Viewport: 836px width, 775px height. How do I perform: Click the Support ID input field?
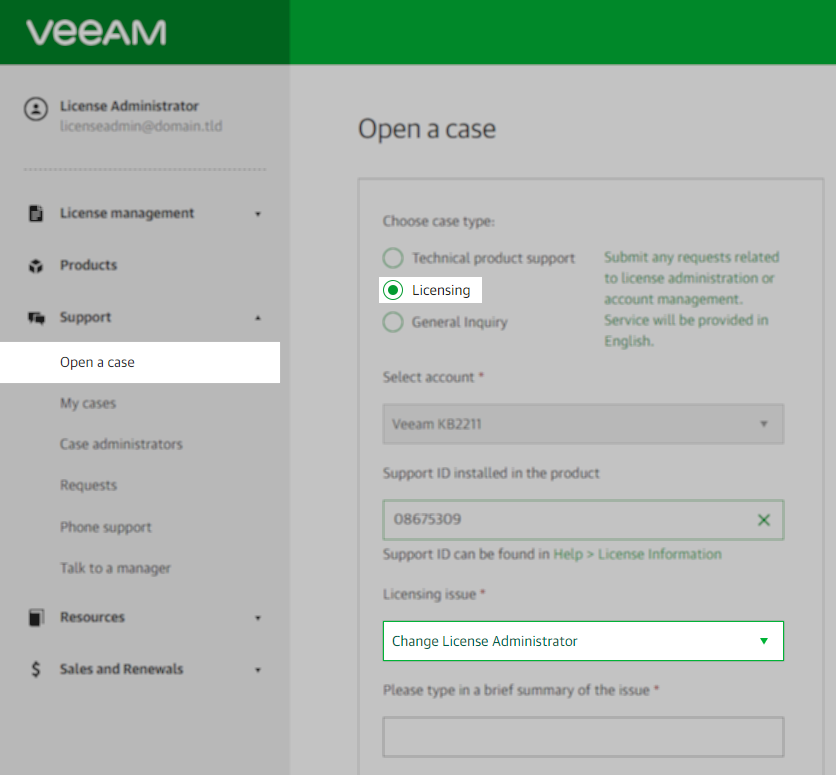tap(583, 520)
